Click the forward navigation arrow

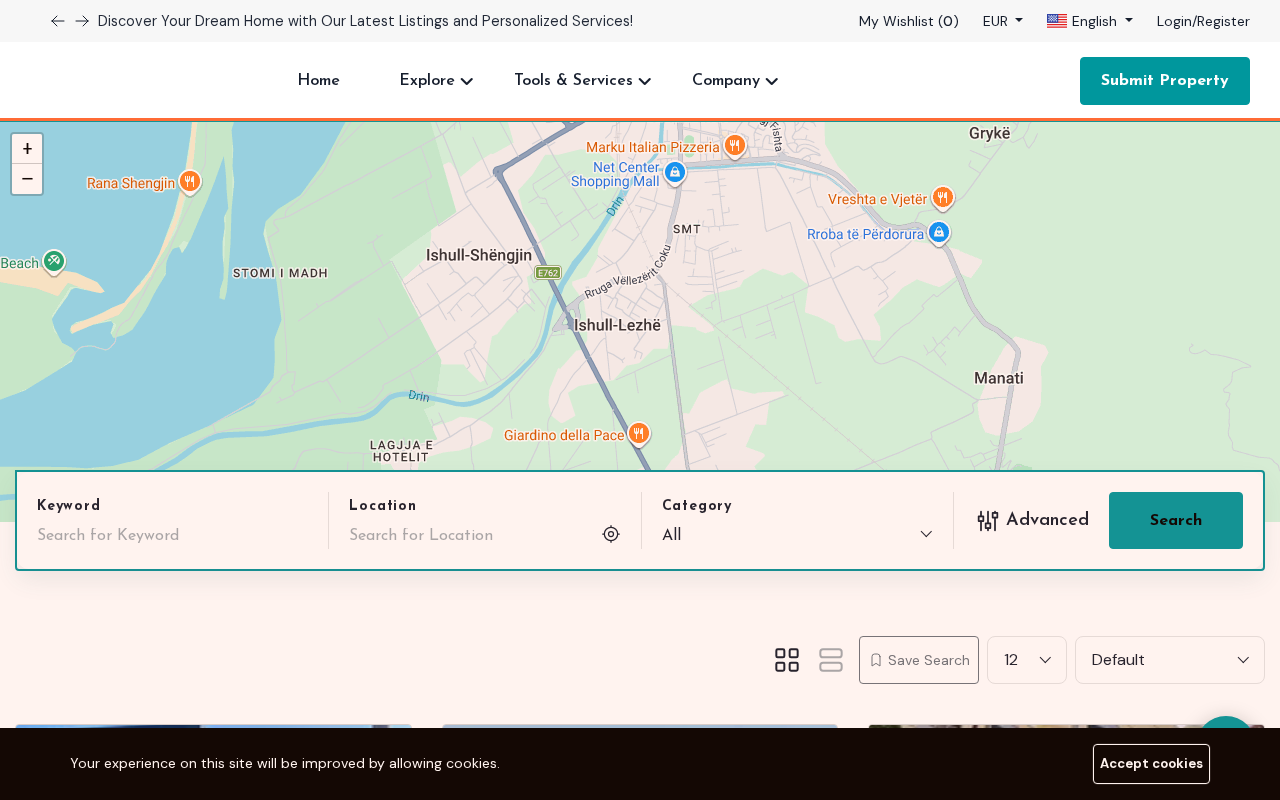81,20
